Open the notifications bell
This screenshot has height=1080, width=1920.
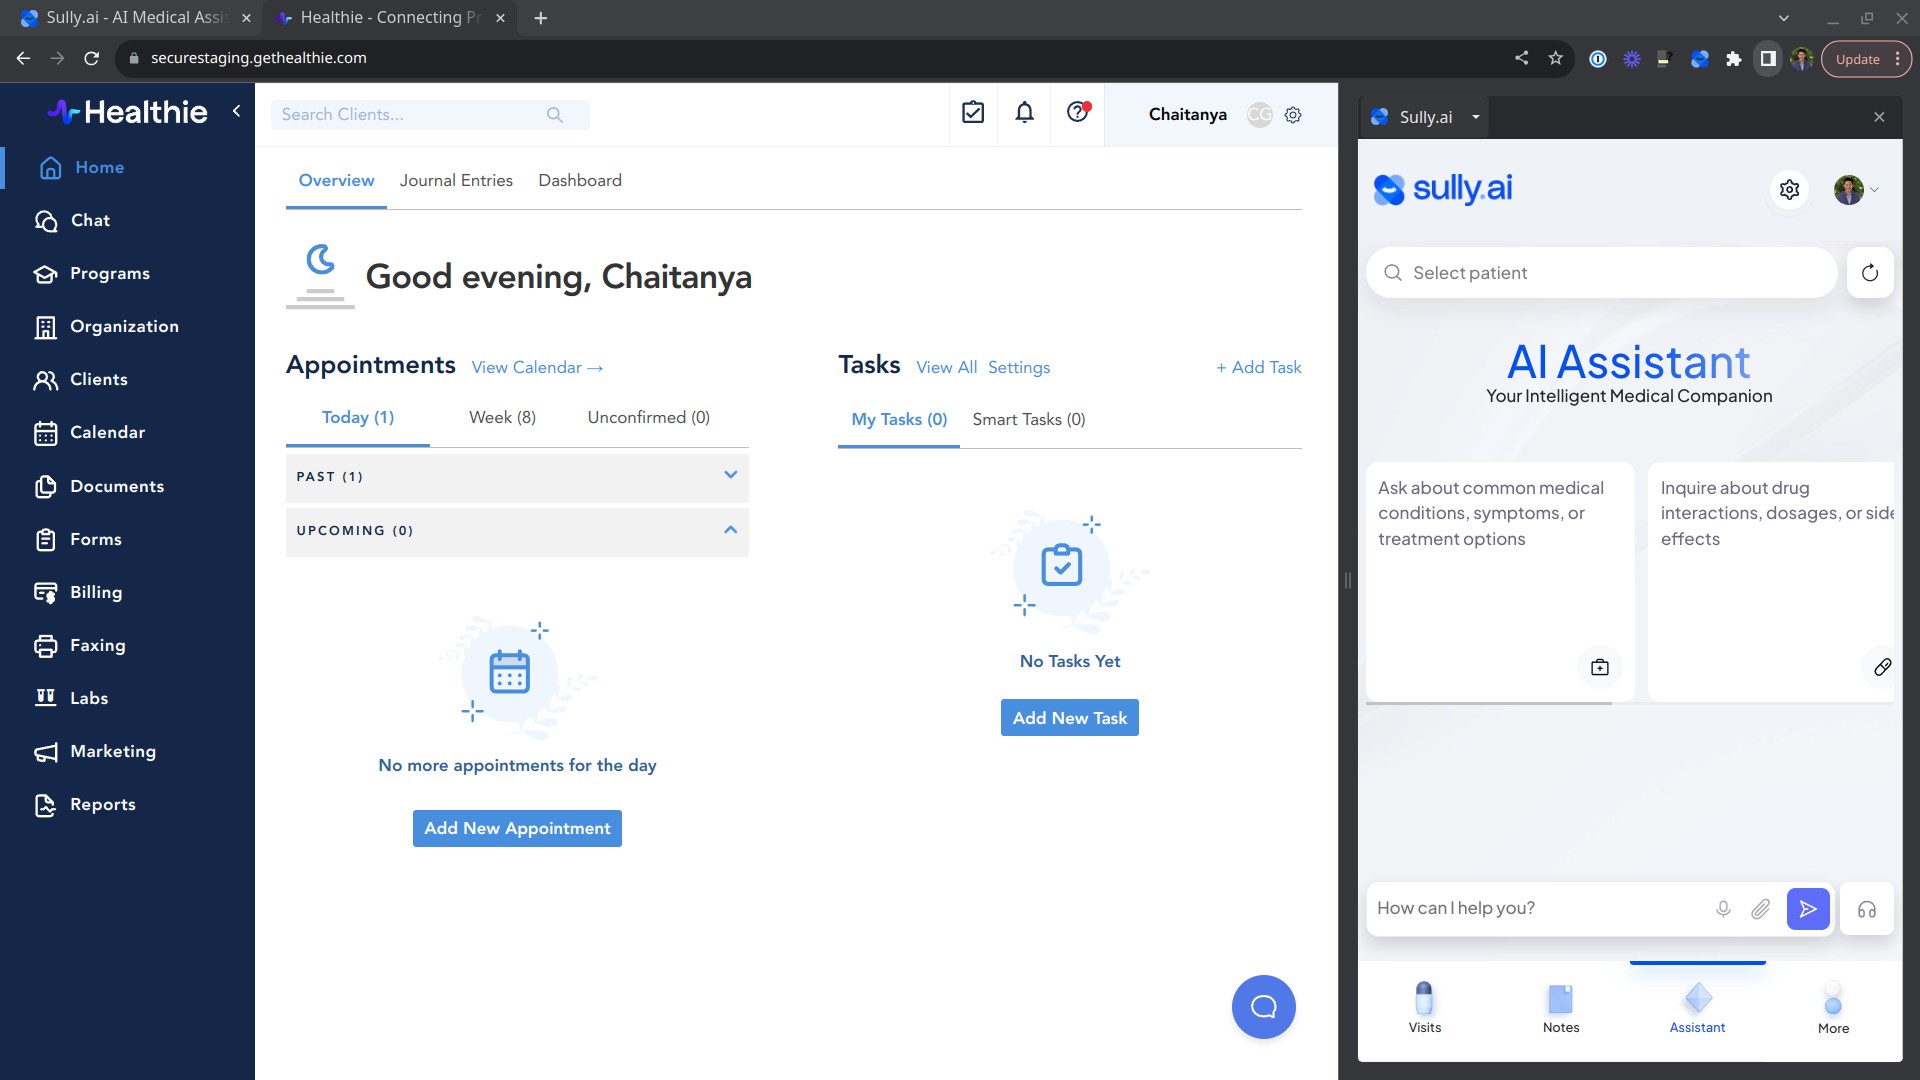coord(1024,113)
